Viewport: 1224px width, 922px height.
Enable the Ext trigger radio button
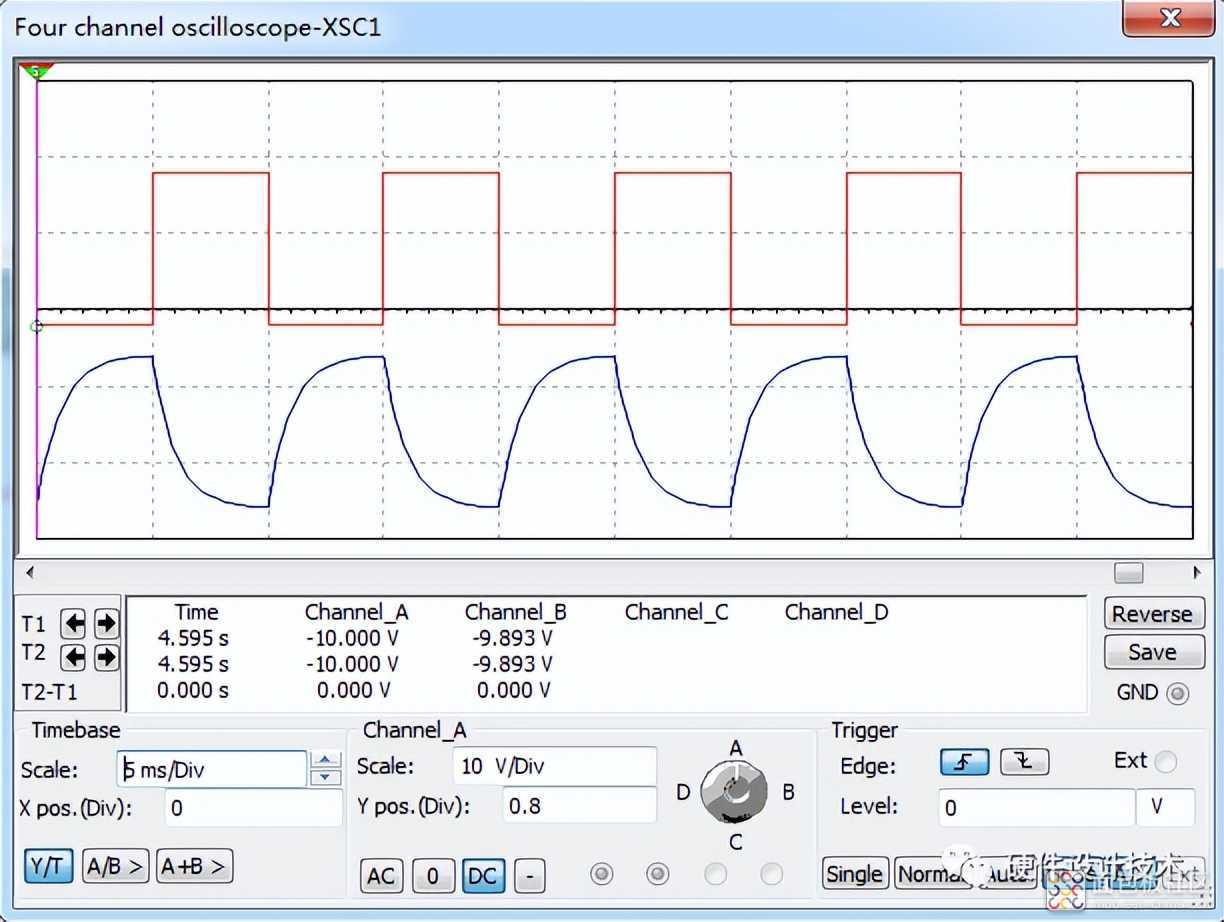tap(1165, 762)
